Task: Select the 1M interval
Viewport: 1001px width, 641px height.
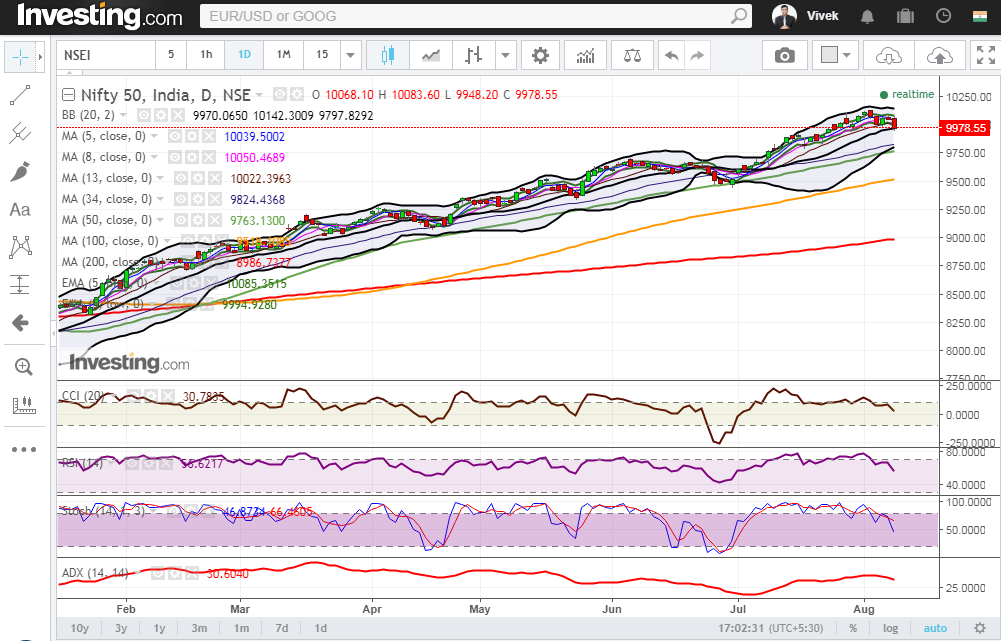Action: coord(283,55)
